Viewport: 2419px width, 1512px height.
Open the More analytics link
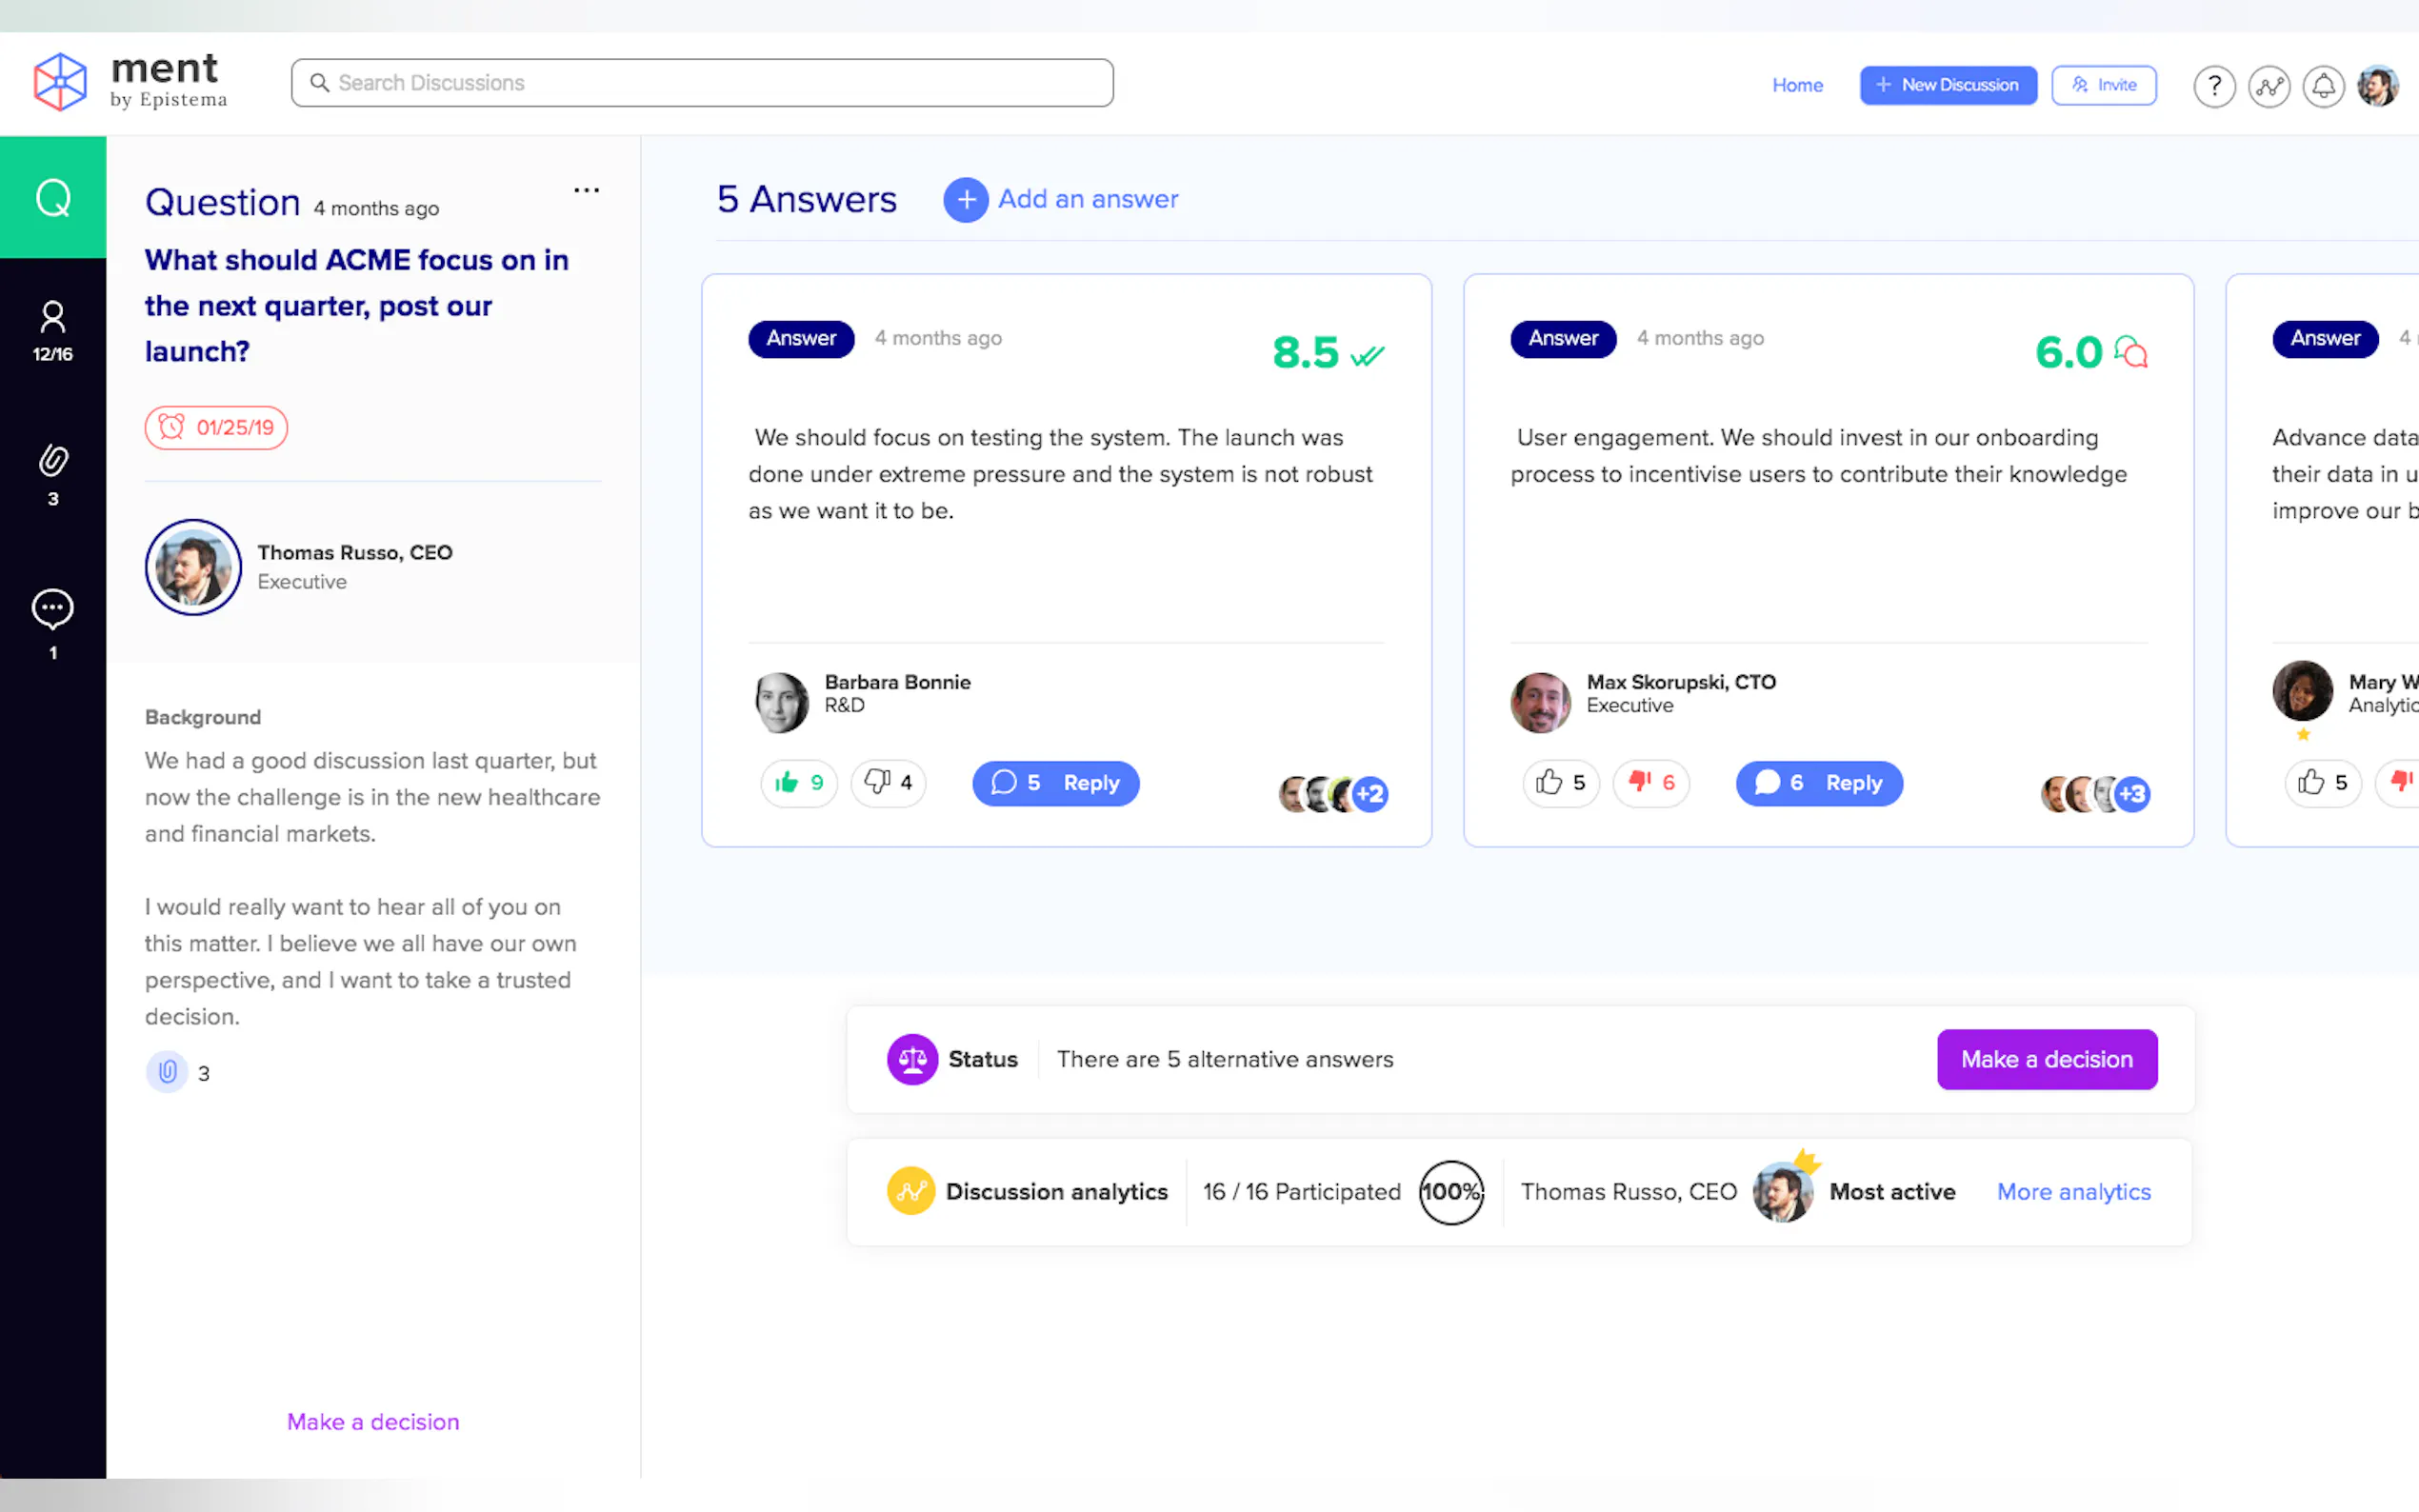pyautogui.click(x=2073, y=1192)
